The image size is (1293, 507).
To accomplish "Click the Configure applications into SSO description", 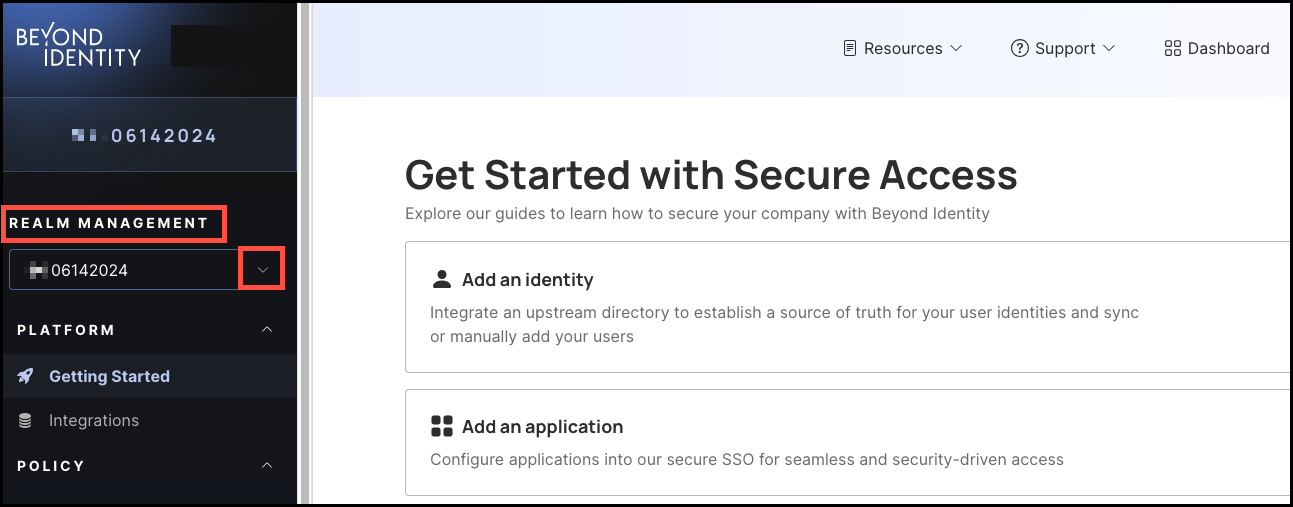I will pos(747,460).
